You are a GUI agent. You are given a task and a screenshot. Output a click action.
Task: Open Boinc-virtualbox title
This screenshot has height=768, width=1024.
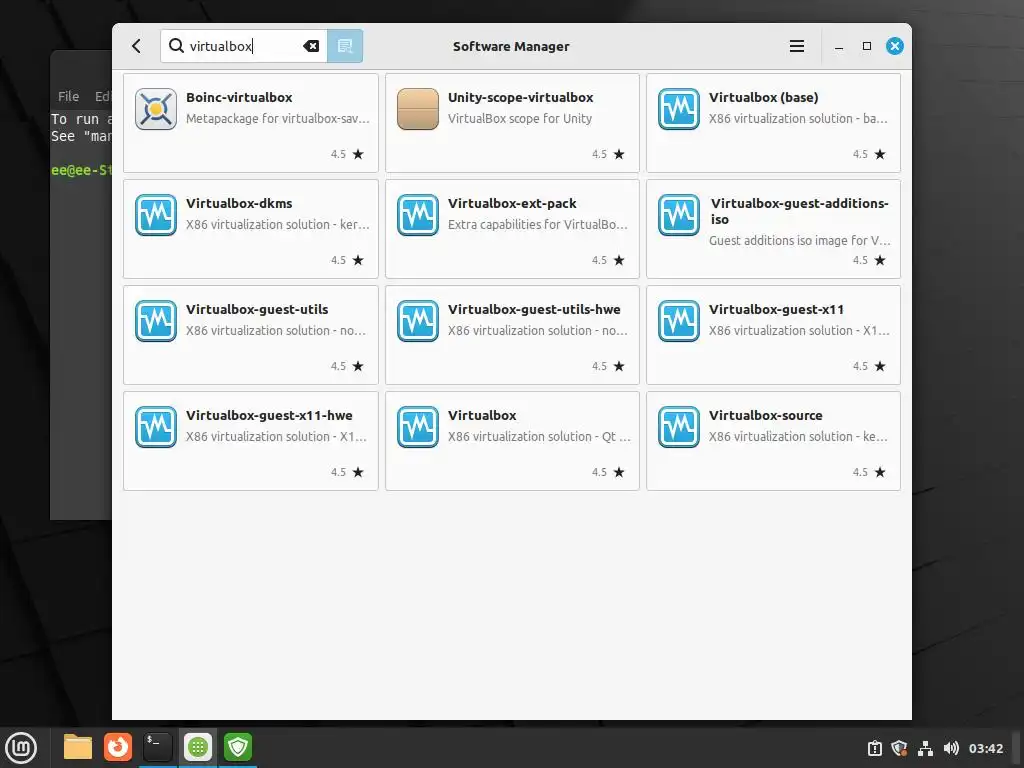pyautogui.click(x=239, y=97)
